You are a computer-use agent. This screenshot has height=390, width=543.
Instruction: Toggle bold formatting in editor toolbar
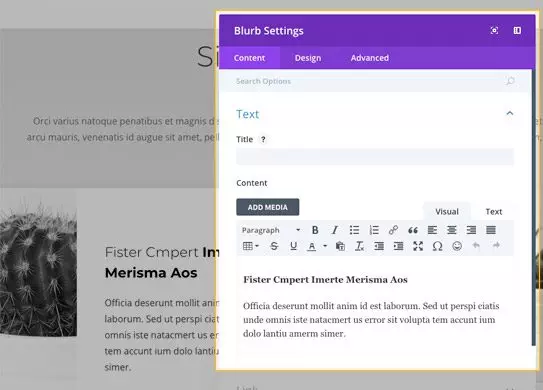(x=315, y=230)
